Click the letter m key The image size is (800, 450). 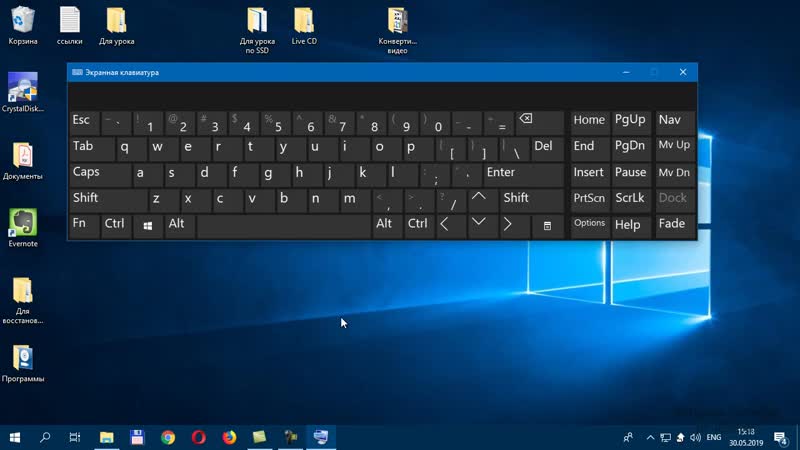click(x=356, y=199)
